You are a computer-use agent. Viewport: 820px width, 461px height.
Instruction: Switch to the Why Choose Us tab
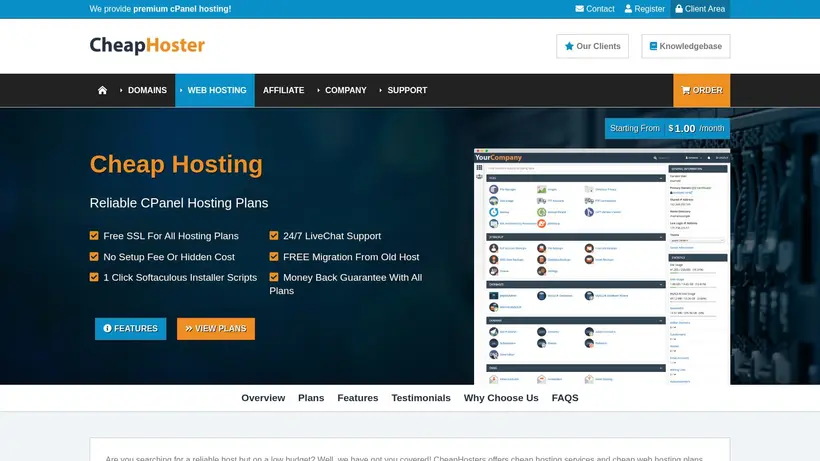point(501,398)
